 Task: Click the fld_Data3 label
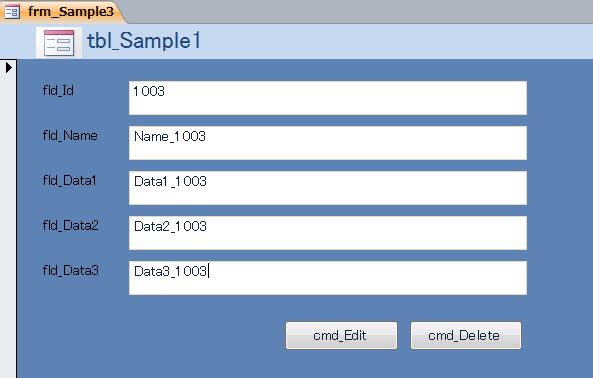tap(70, 271)
